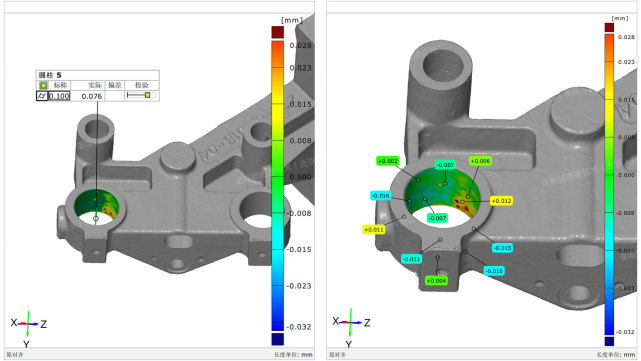Select the -0.015 deviation label

[x=502, y=248]
